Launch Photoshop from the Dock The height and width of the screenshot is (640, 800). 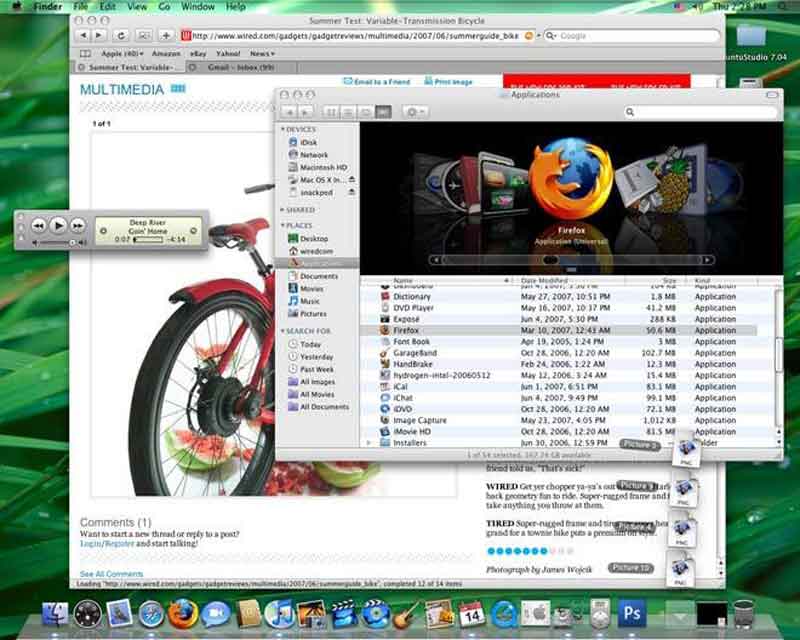coord(632,612)
